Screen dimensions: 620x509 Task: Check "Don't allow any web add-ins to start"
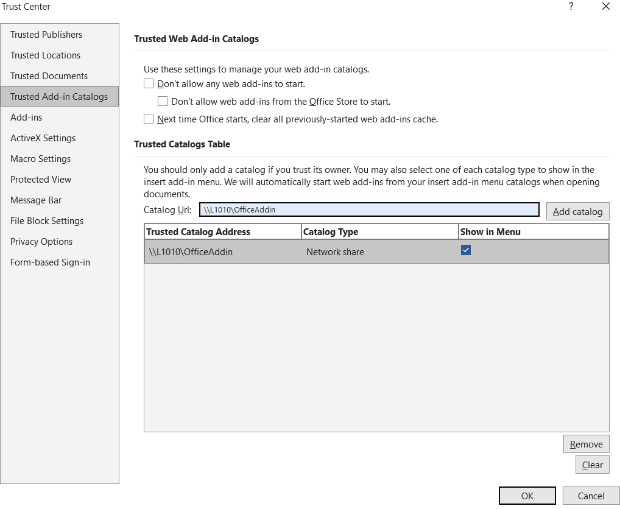pos(149,84)
